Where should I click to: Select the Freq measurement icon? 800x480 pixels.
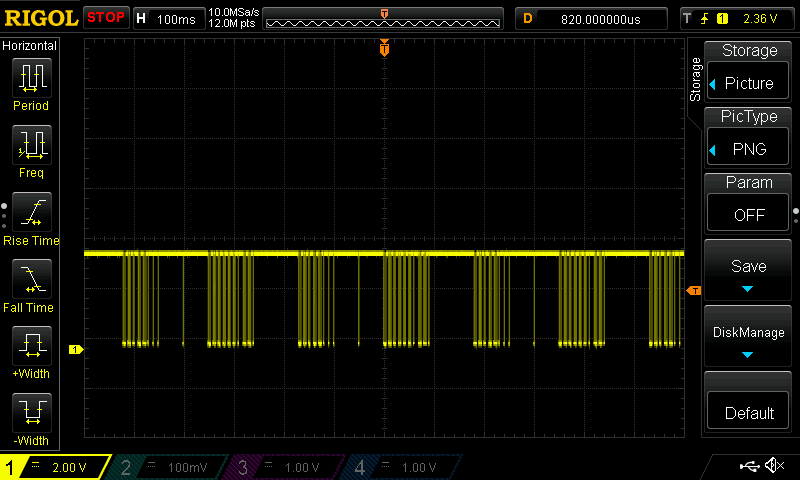32,145
